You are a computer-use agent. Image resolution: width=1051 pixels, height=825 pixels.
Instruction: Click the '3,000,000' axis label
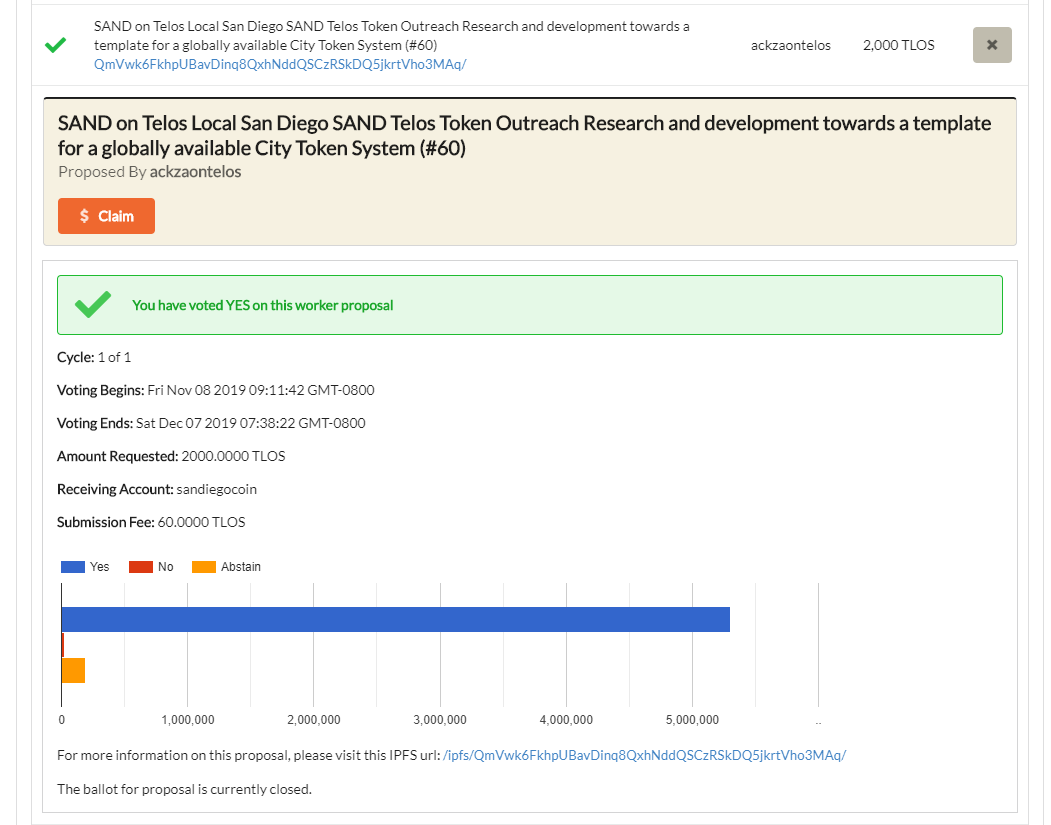[x=440, y=720]
